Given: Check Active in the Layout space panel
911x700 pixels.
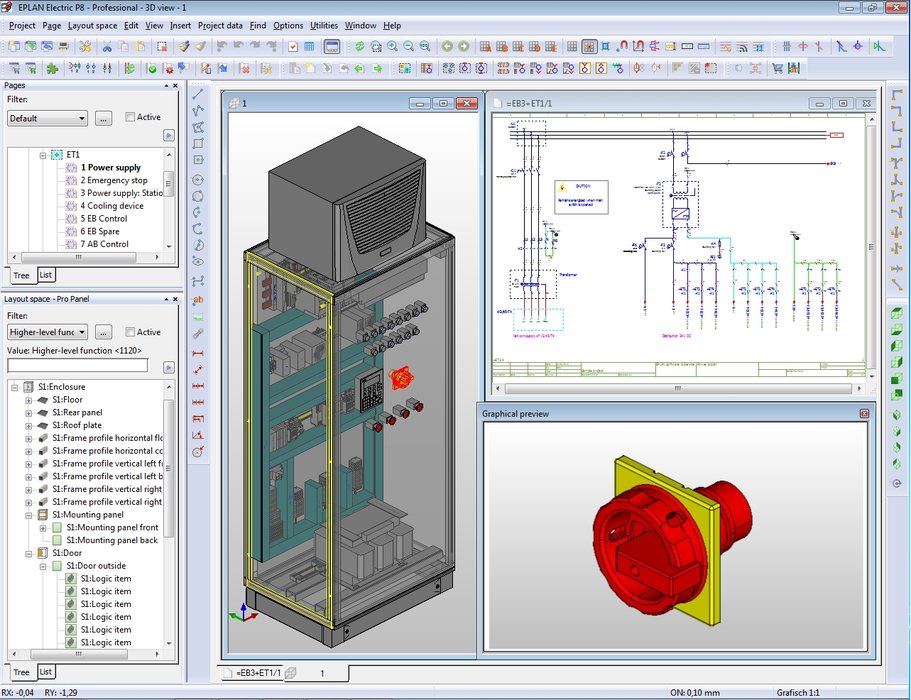Looking at the screenshot, I should [130, 331].
